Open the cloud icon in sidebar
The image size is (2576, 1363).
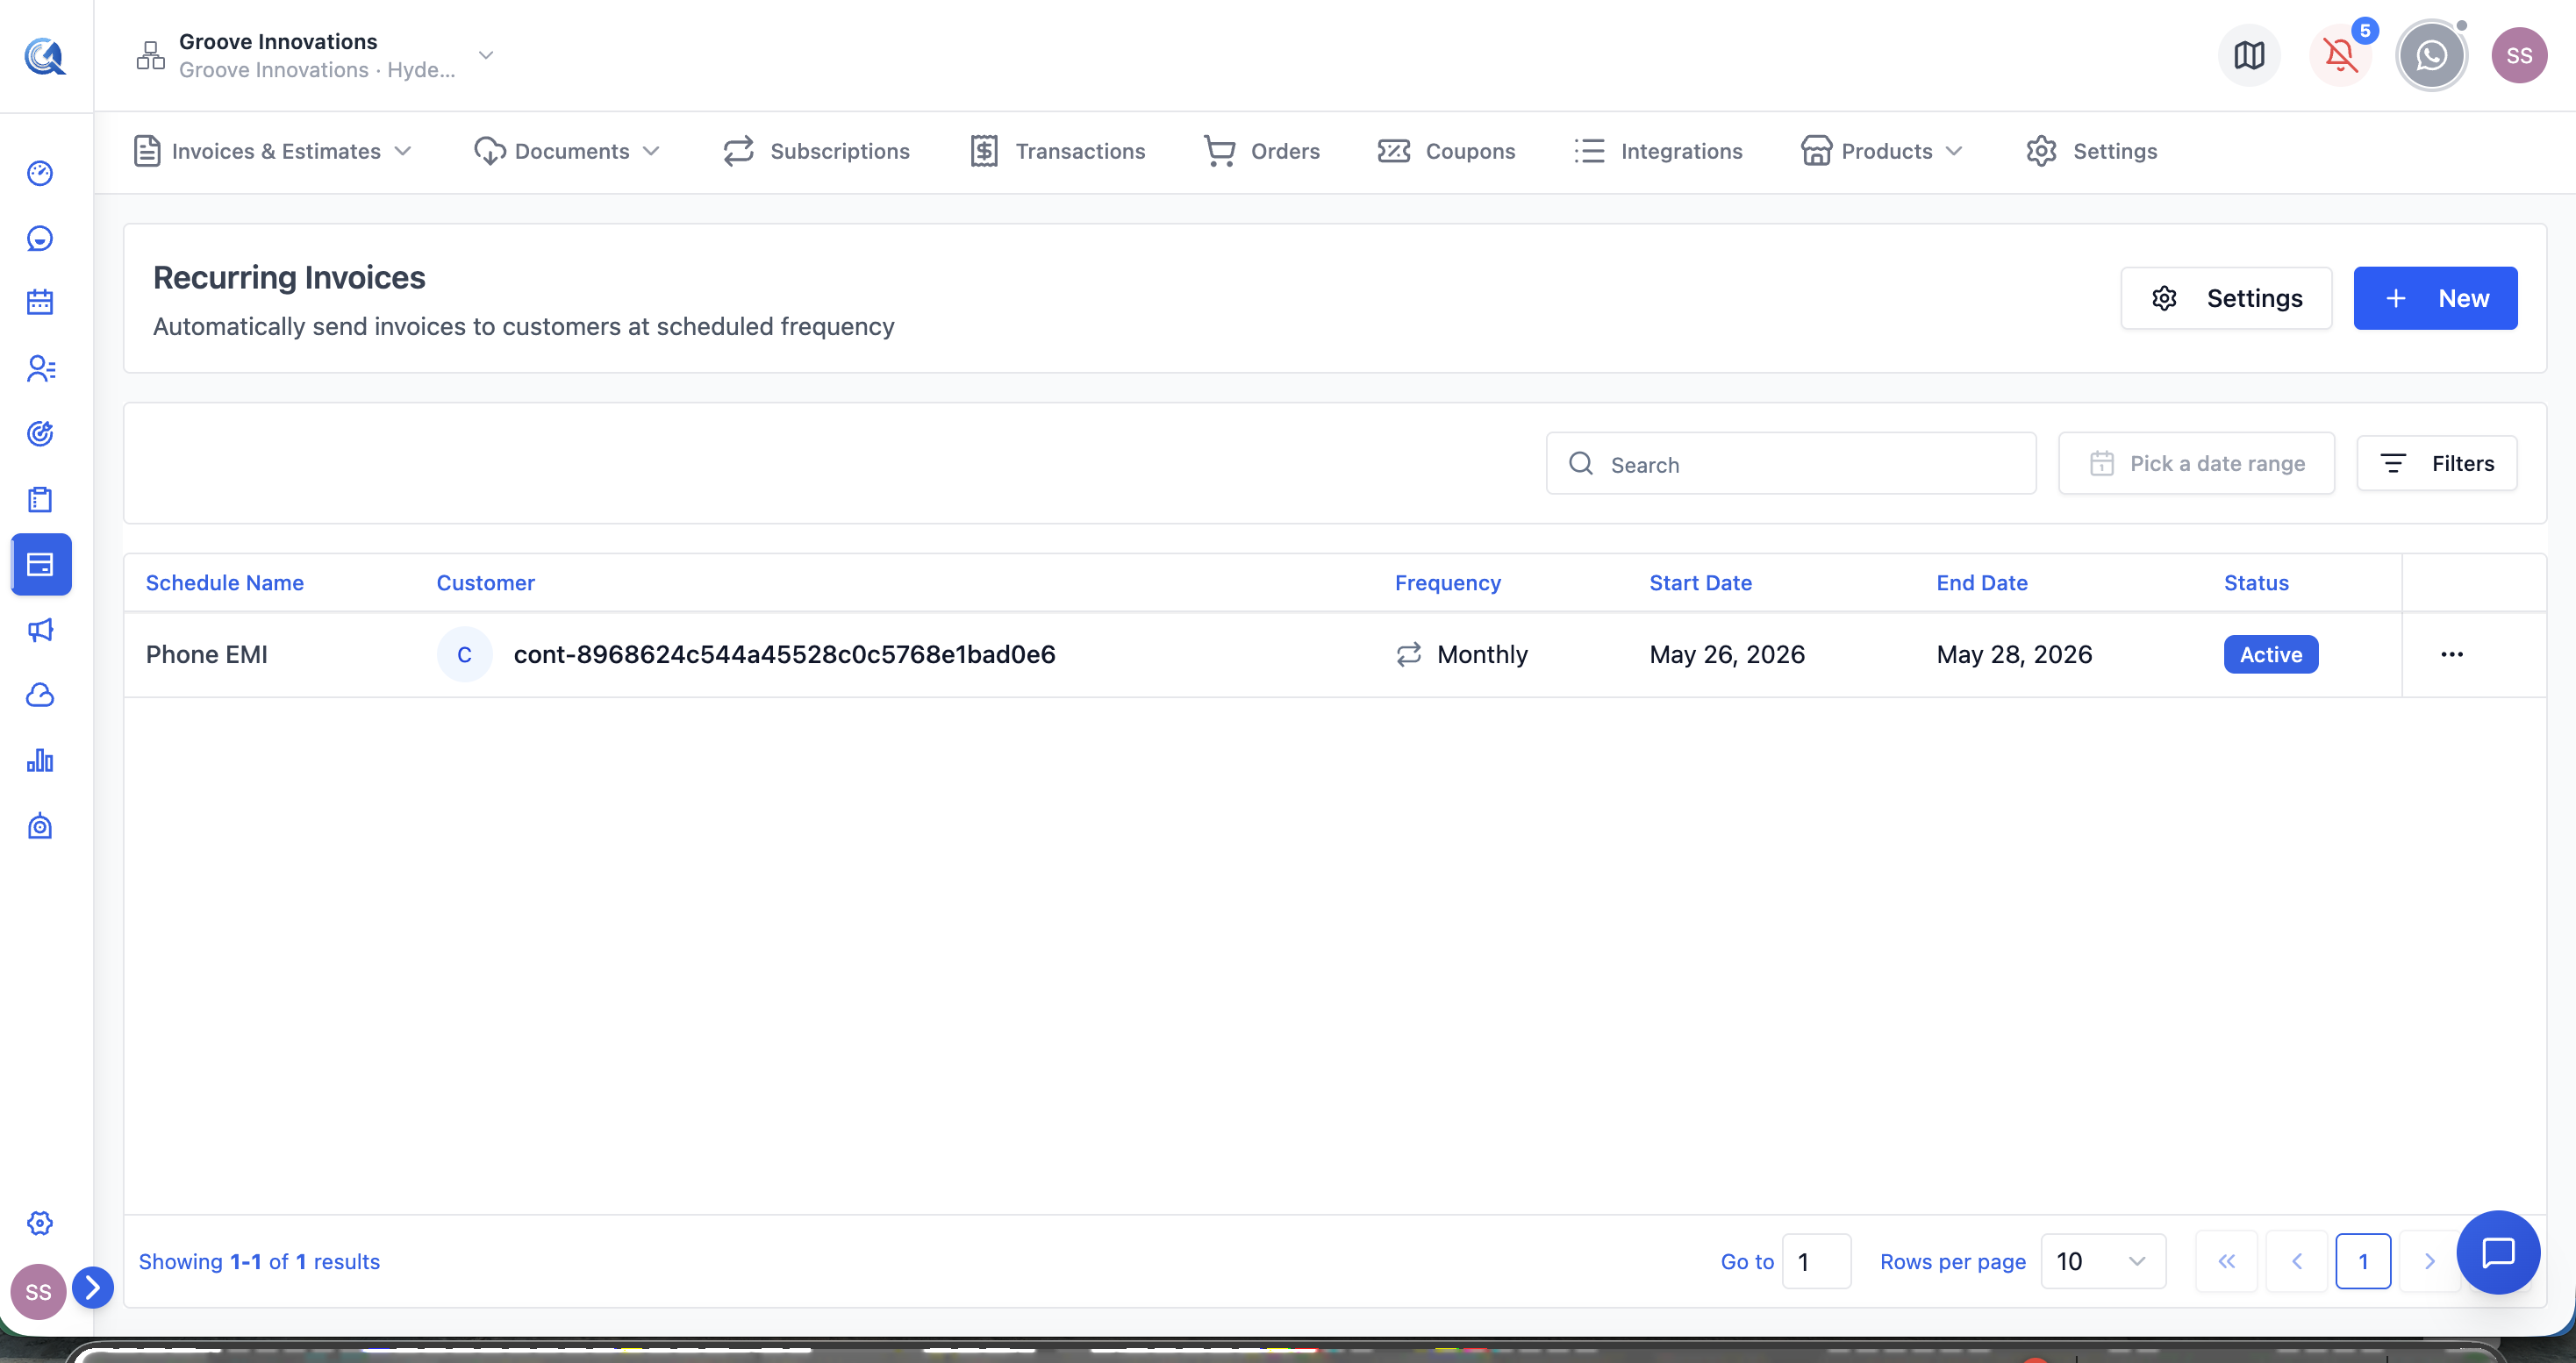[40, 695]
